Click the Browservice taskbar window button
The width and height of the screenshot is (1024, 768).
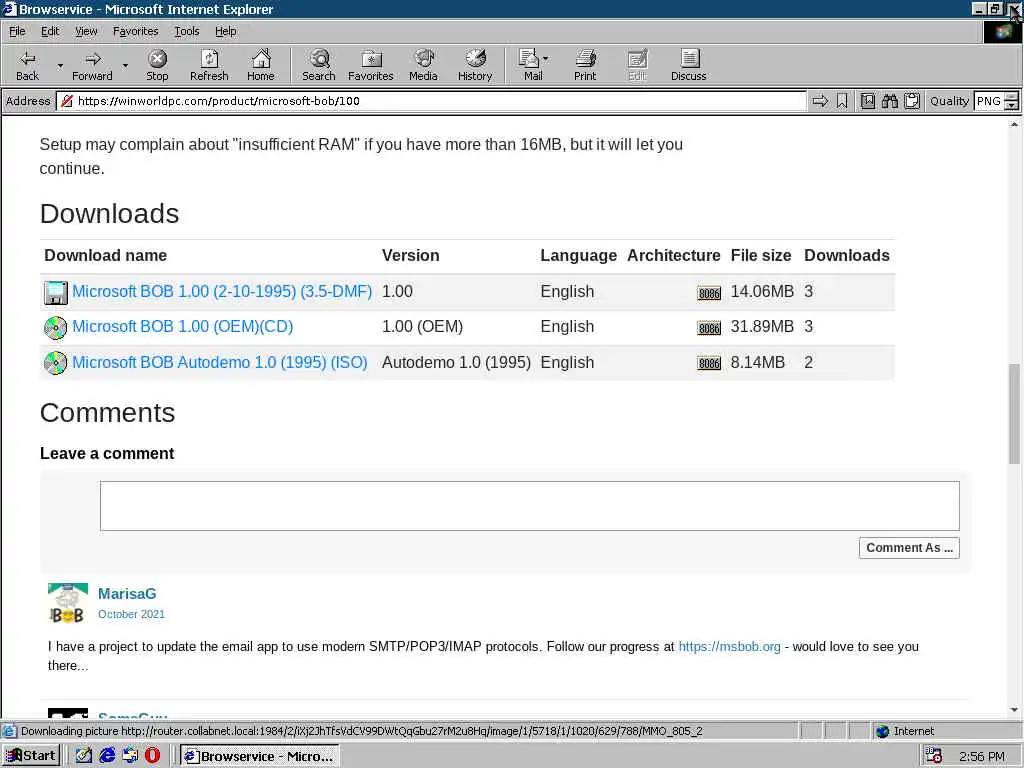[x=259, y=756]
